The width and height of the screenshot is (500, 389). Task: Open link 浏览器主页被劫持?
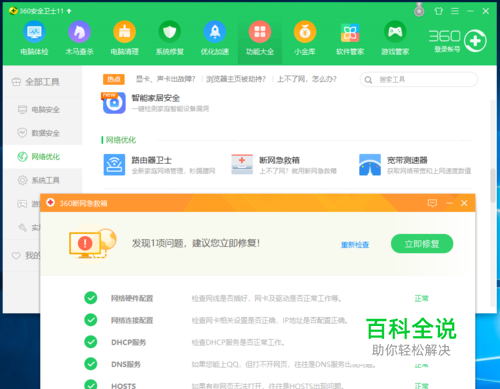236,79
